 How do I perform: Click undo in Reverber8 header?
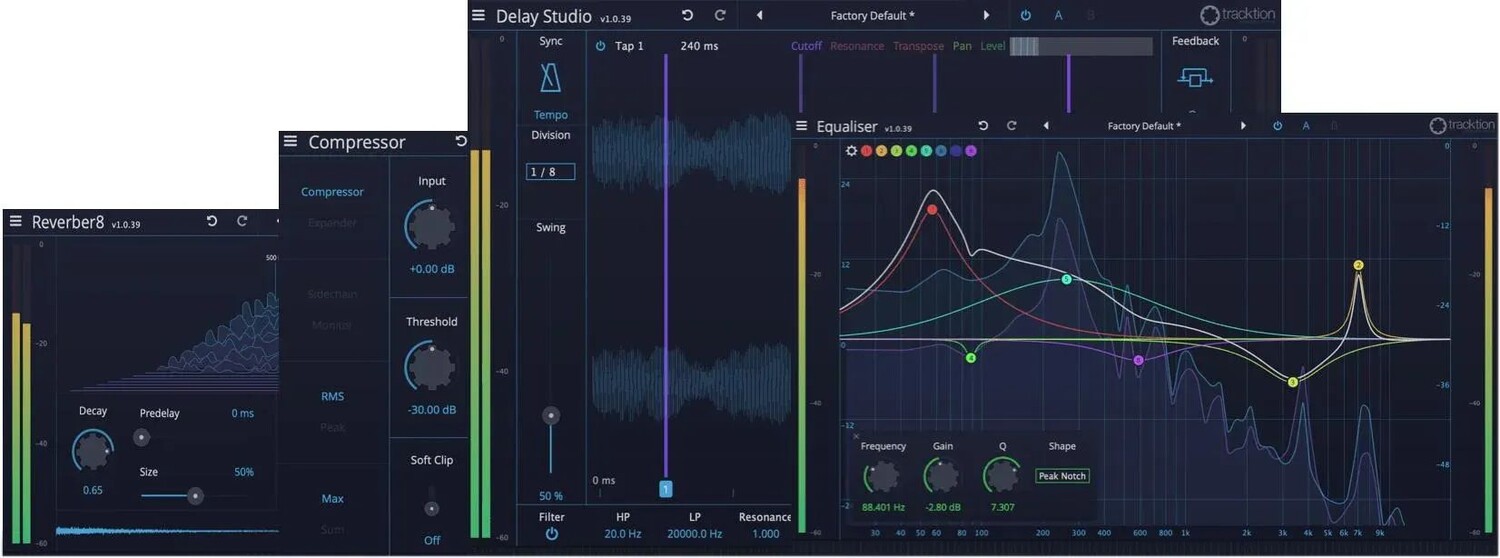click(212, 221)
